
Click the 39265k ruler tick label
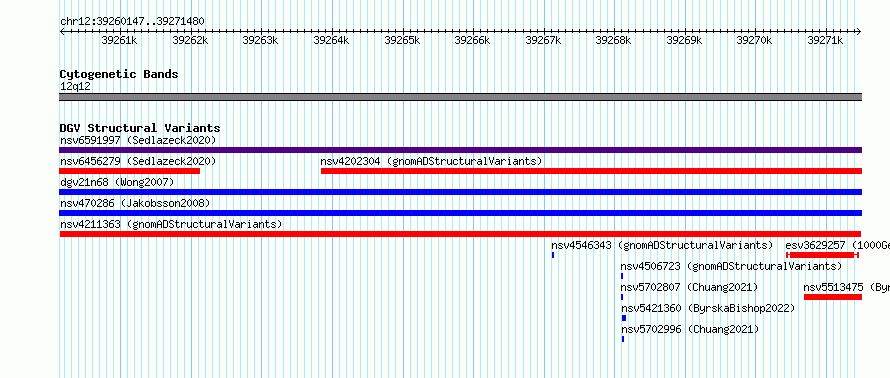click(x=402, y=40)
